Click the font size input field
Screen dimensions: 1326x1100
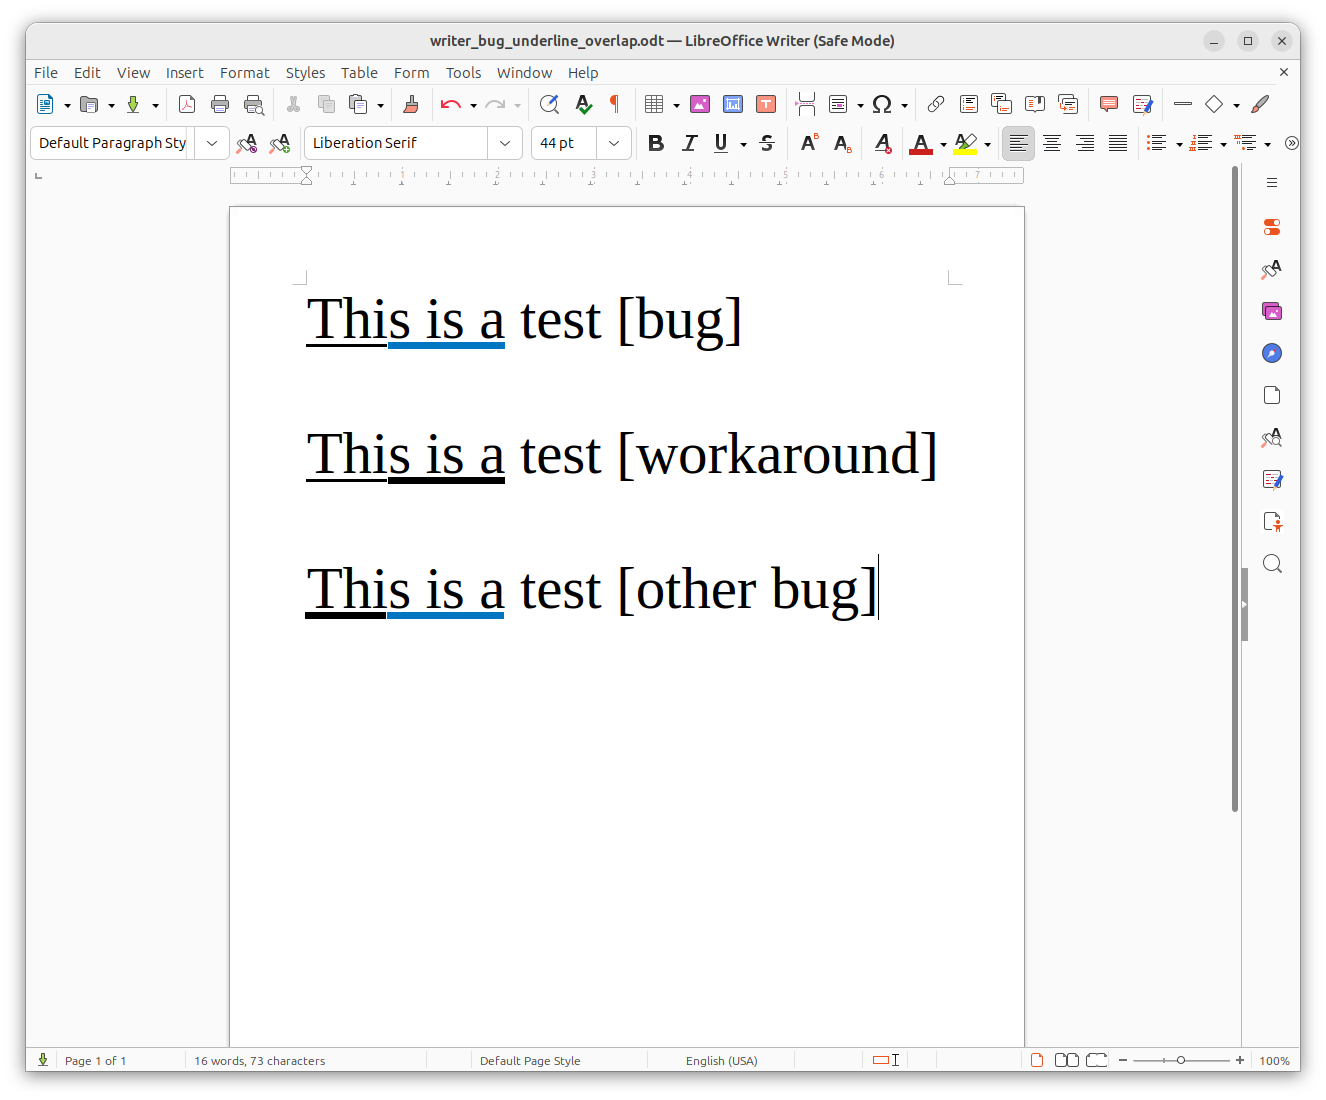click(x=564, y=143)
